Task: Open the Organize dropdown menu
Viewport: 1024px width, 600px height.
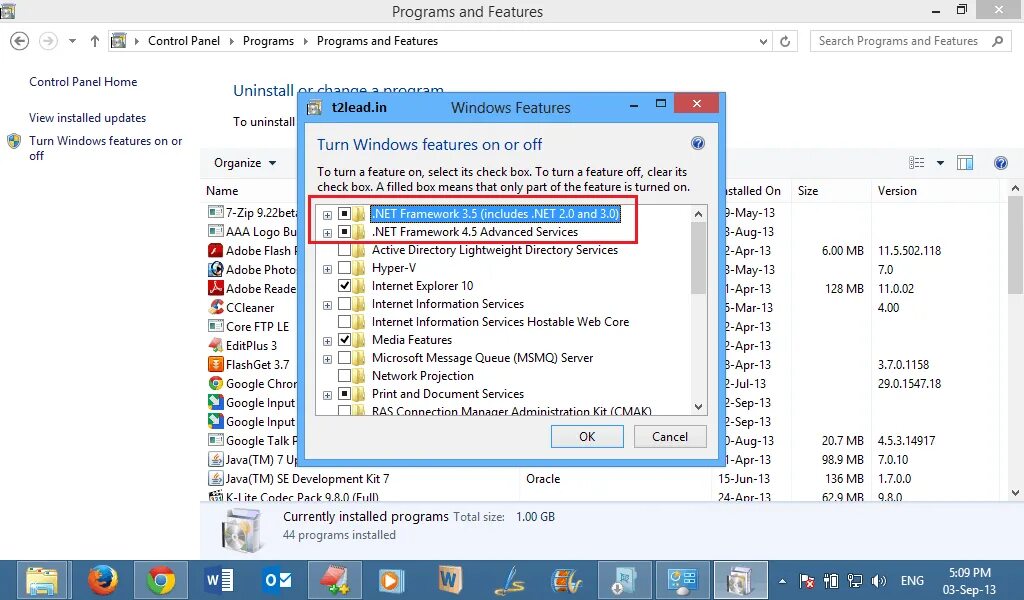Action: tap(245, 163)
